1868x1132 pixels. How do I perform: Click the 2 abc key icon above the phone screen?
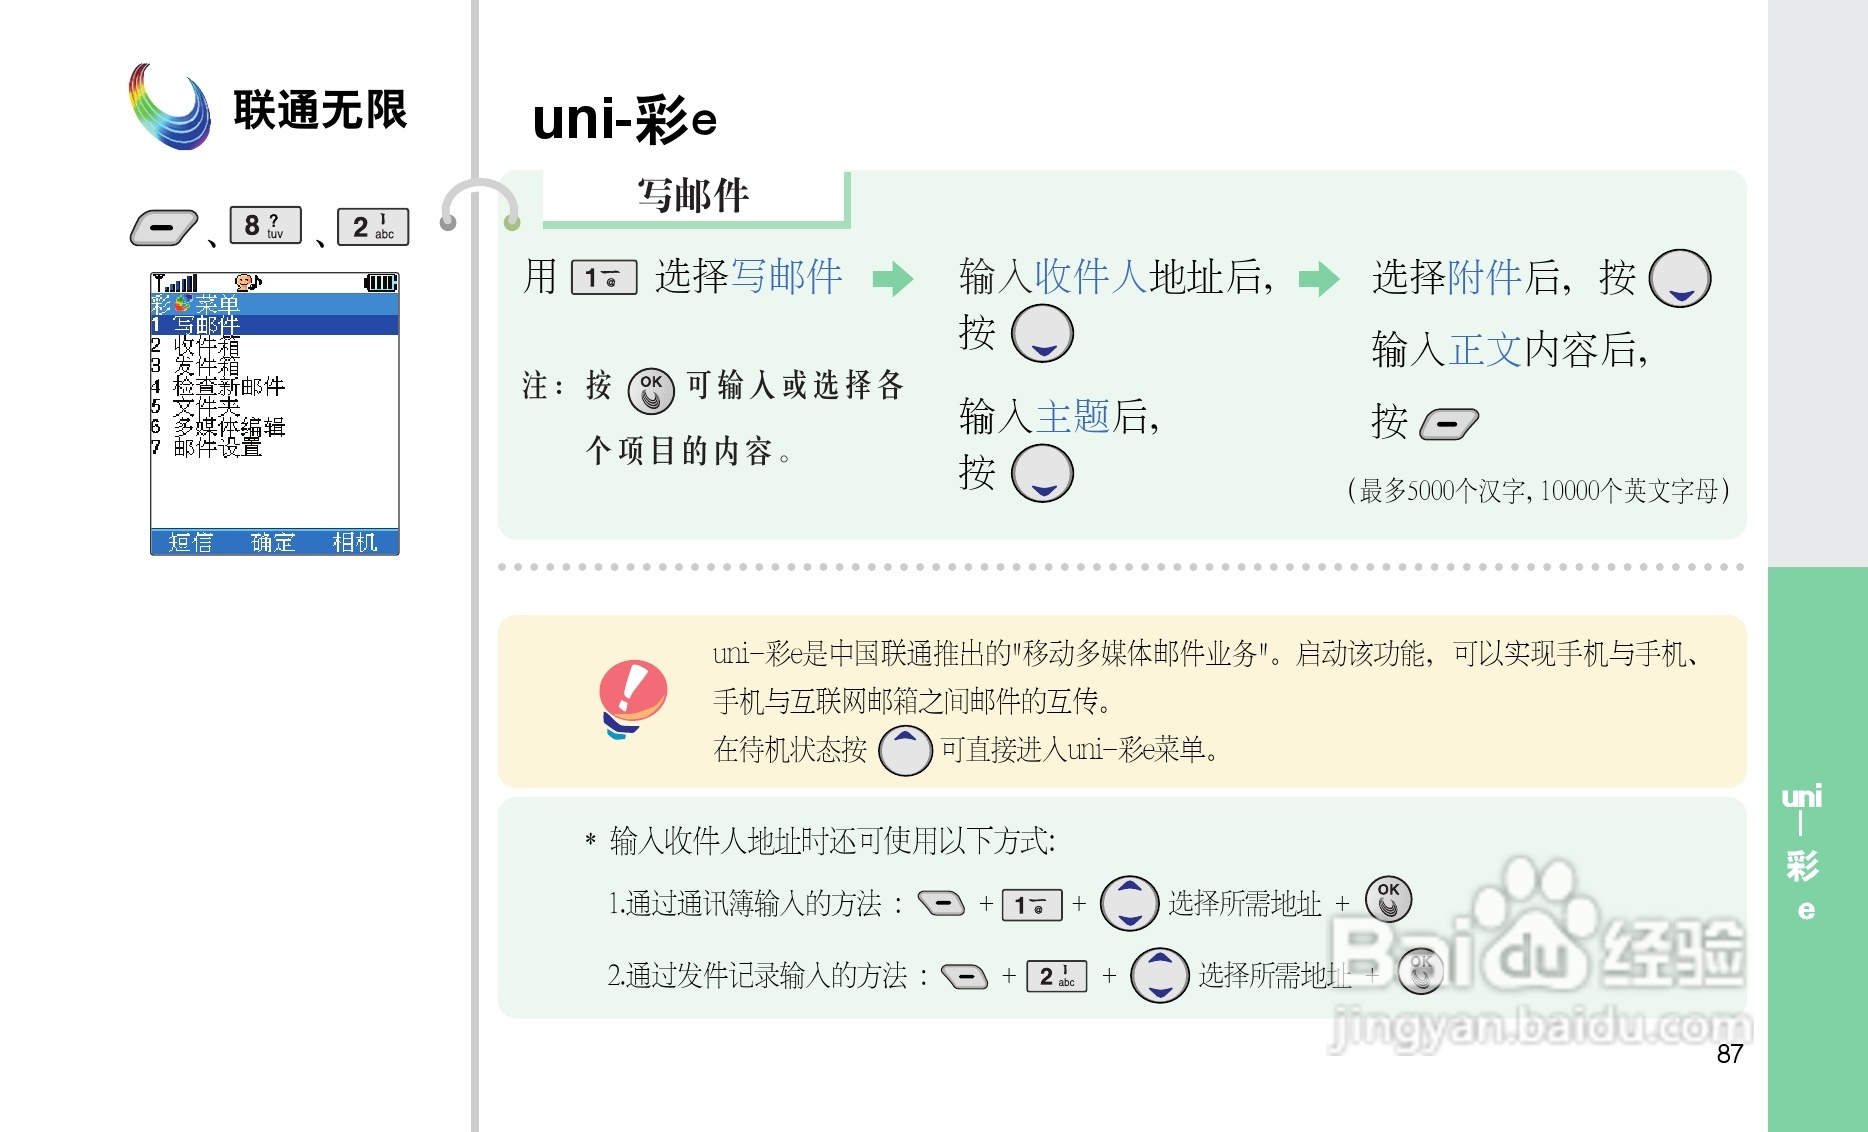[373, 227]
